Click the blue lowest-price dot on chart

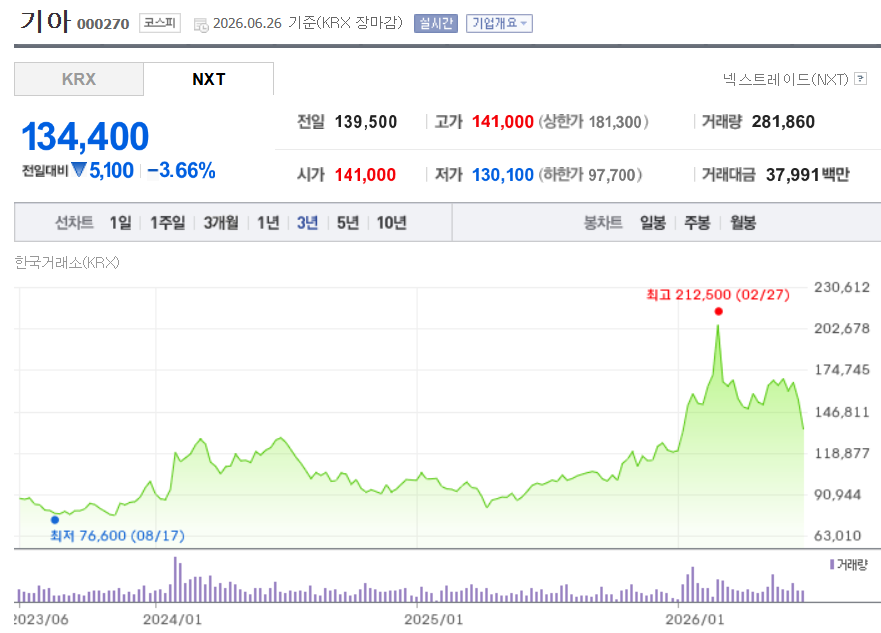55,520
